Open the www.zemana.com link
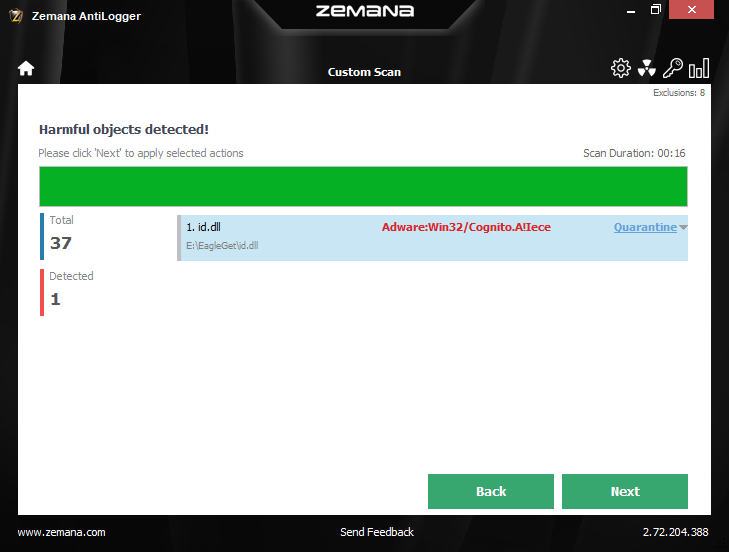The image size is (729, 552). tap(61, 532)
